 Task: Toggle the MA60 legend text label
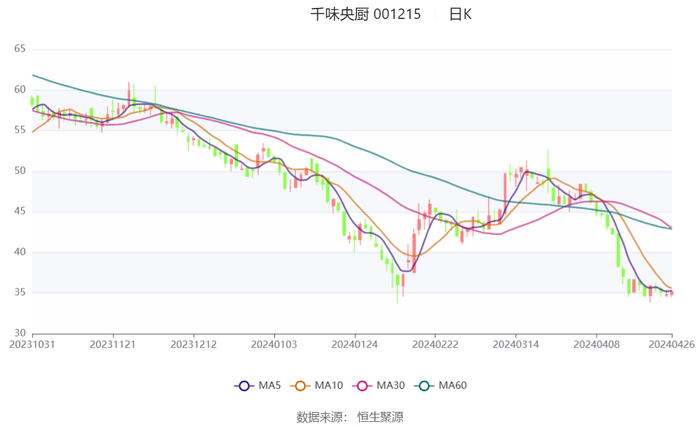coord(453,386)
